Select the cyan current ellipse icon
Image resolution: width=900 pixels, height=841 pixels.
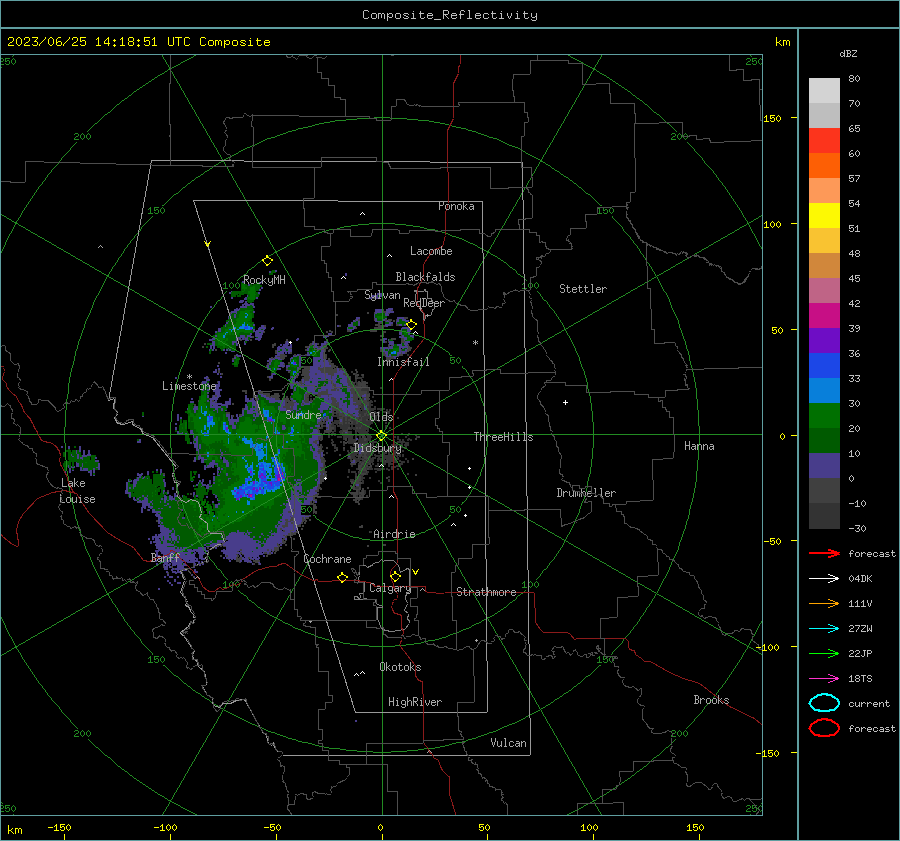[824, 703]
